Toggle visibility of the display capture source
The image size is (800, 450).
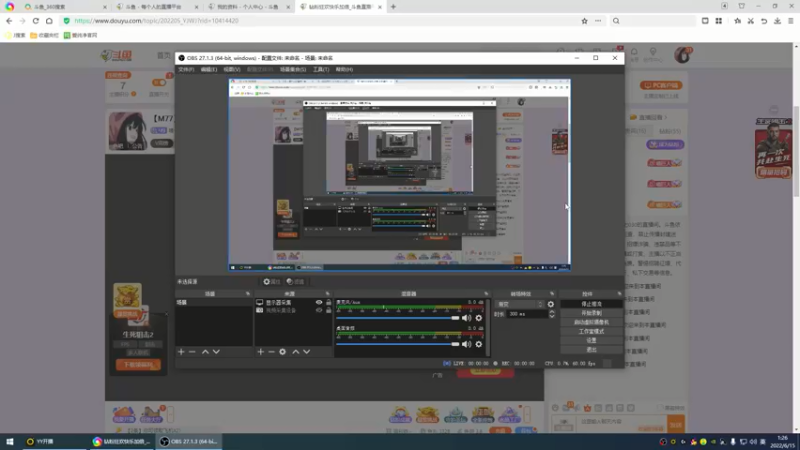319,303
